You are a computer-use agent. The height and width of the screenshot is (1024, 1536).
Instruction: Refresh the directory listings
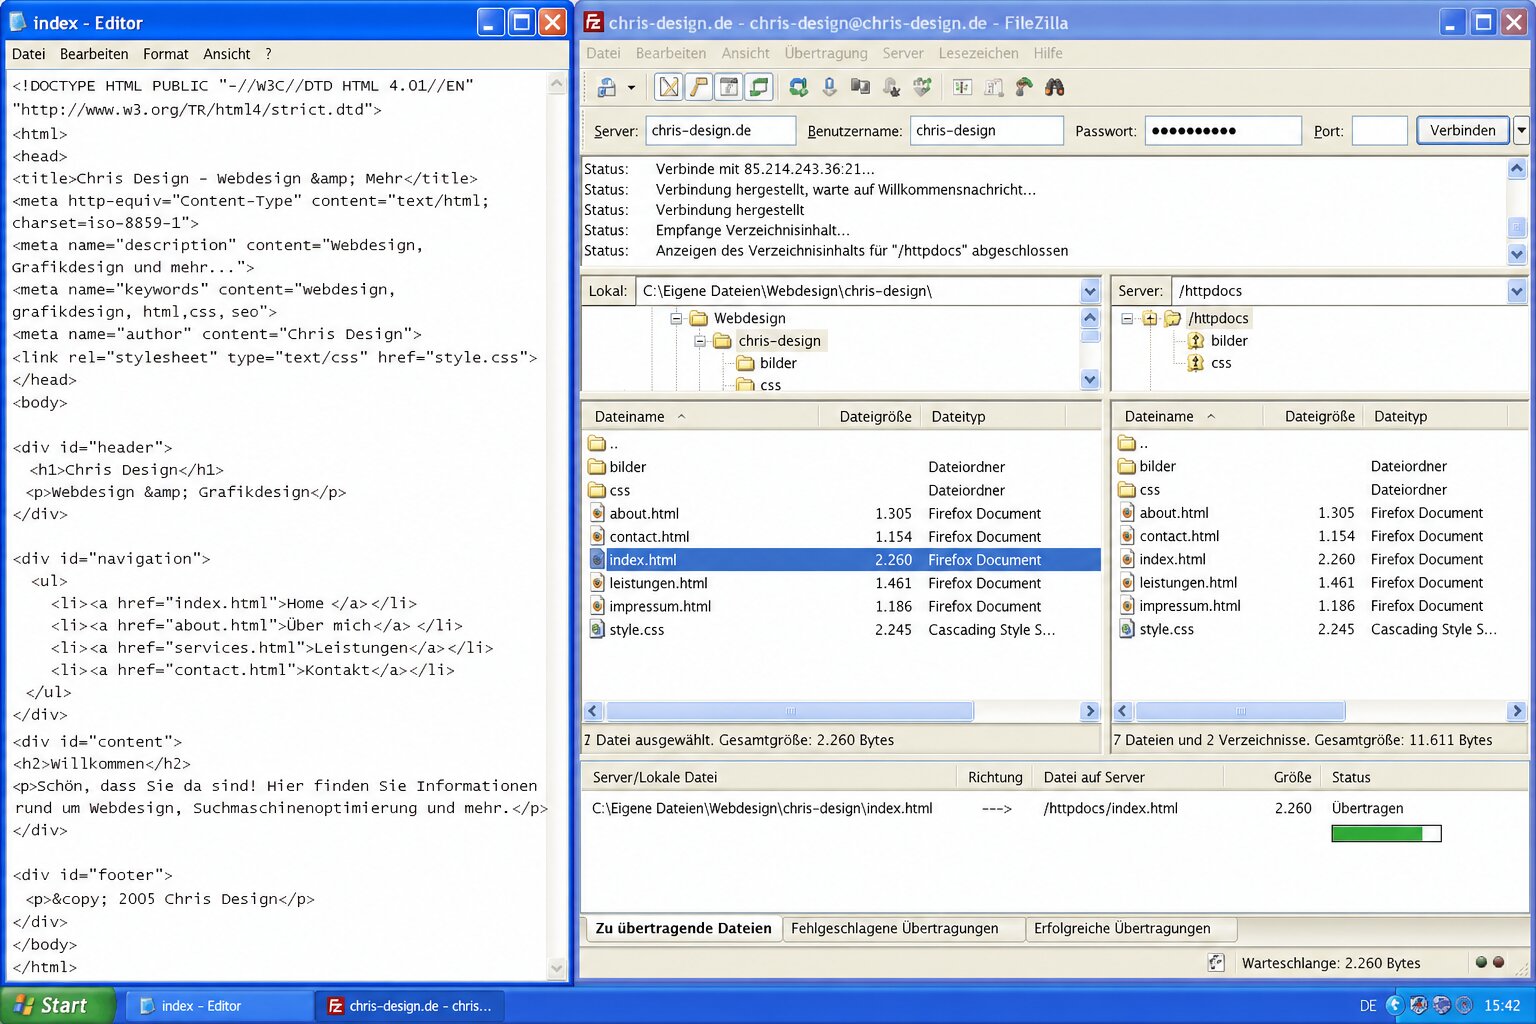798,87
